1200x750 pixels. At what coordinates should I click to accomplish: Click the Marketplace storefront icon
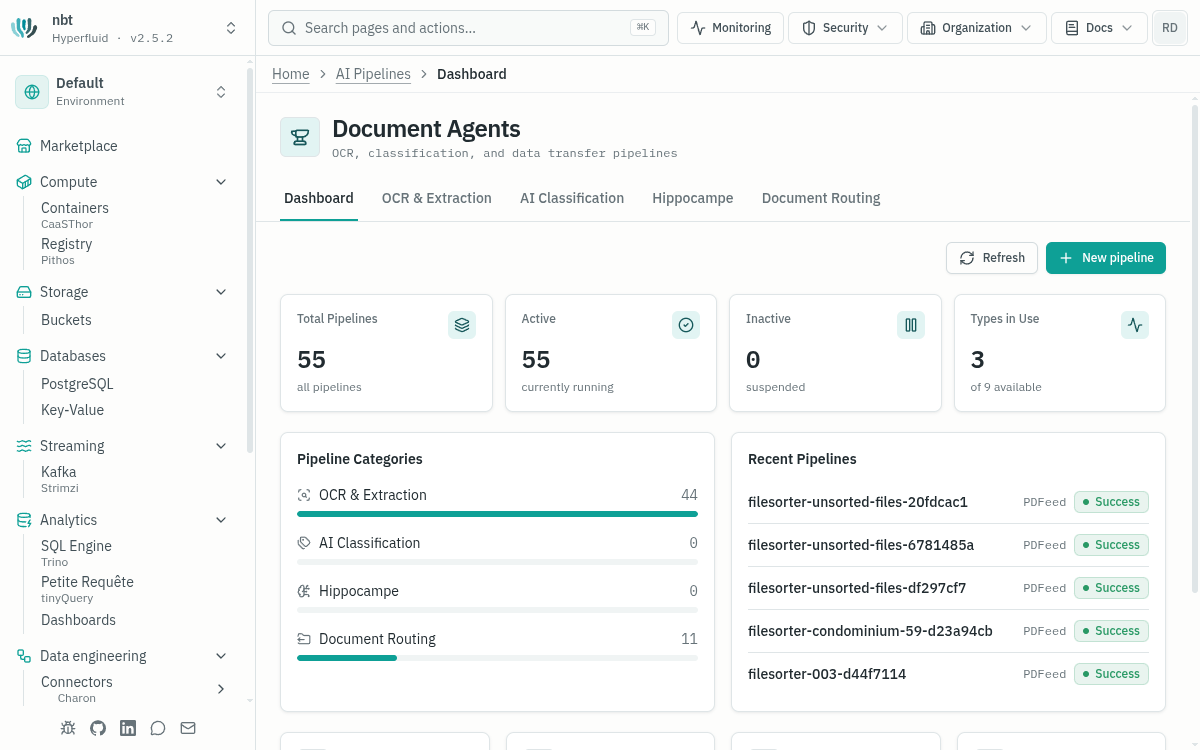coord(24,146)
